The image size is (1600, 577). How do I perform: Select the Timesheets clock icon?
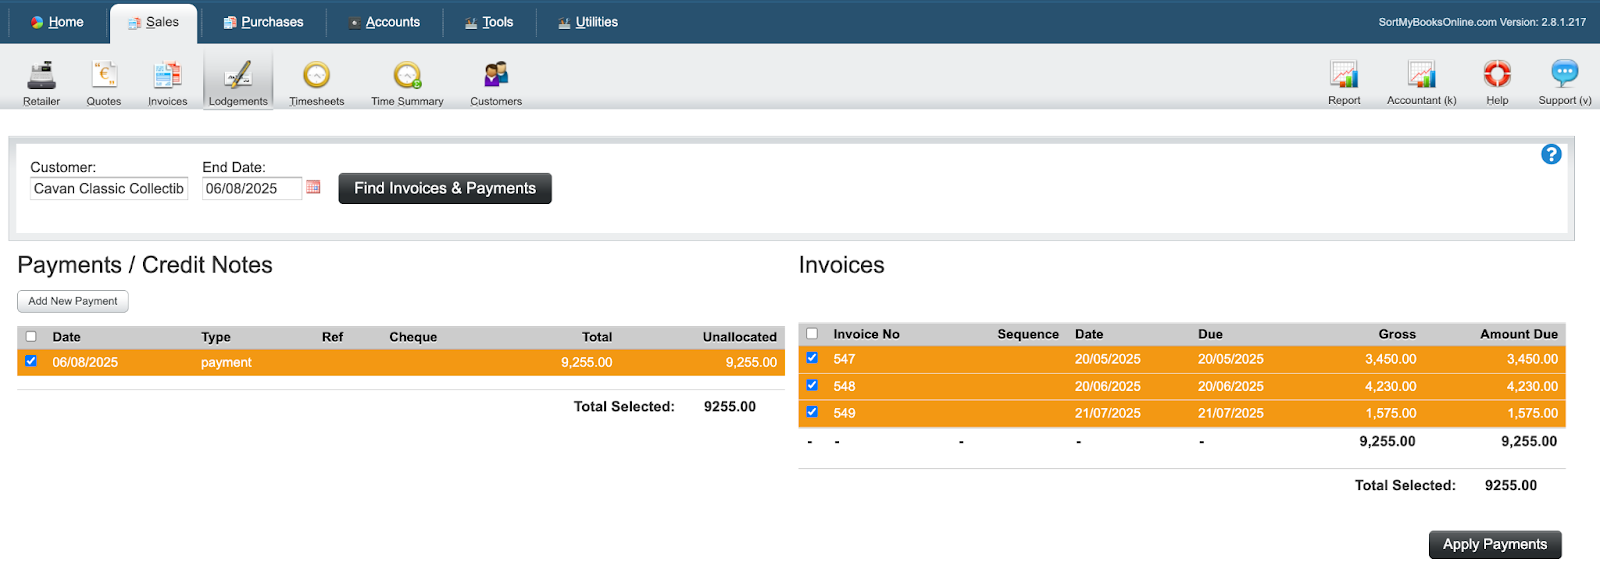click(x=316, y=76)
